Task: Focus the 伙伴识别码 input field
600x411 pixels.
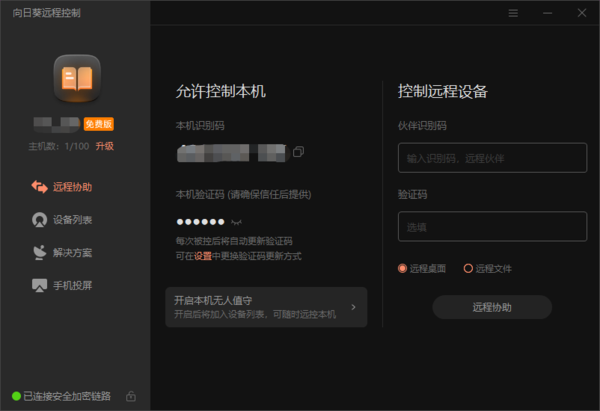Action: (492, 158)
